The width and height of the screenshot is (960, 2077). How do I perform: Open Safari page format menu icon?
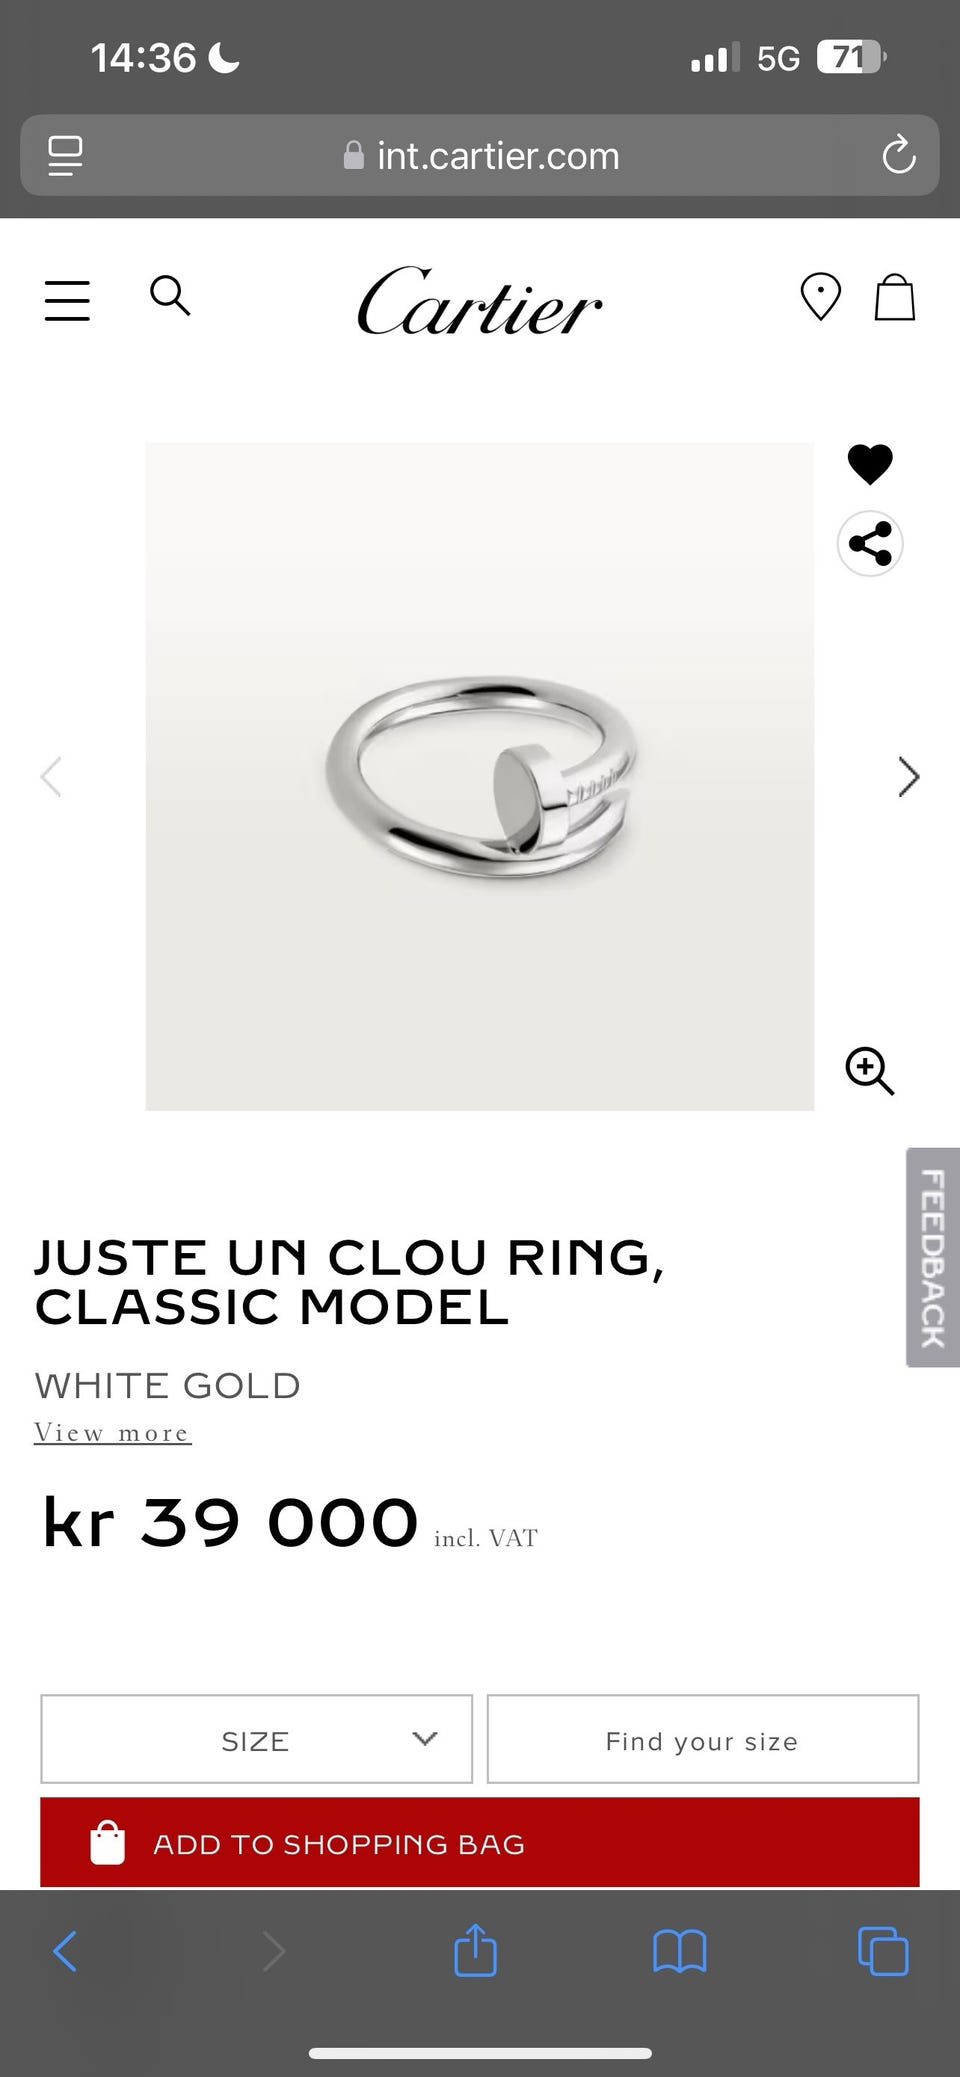[x=65, y=156]
